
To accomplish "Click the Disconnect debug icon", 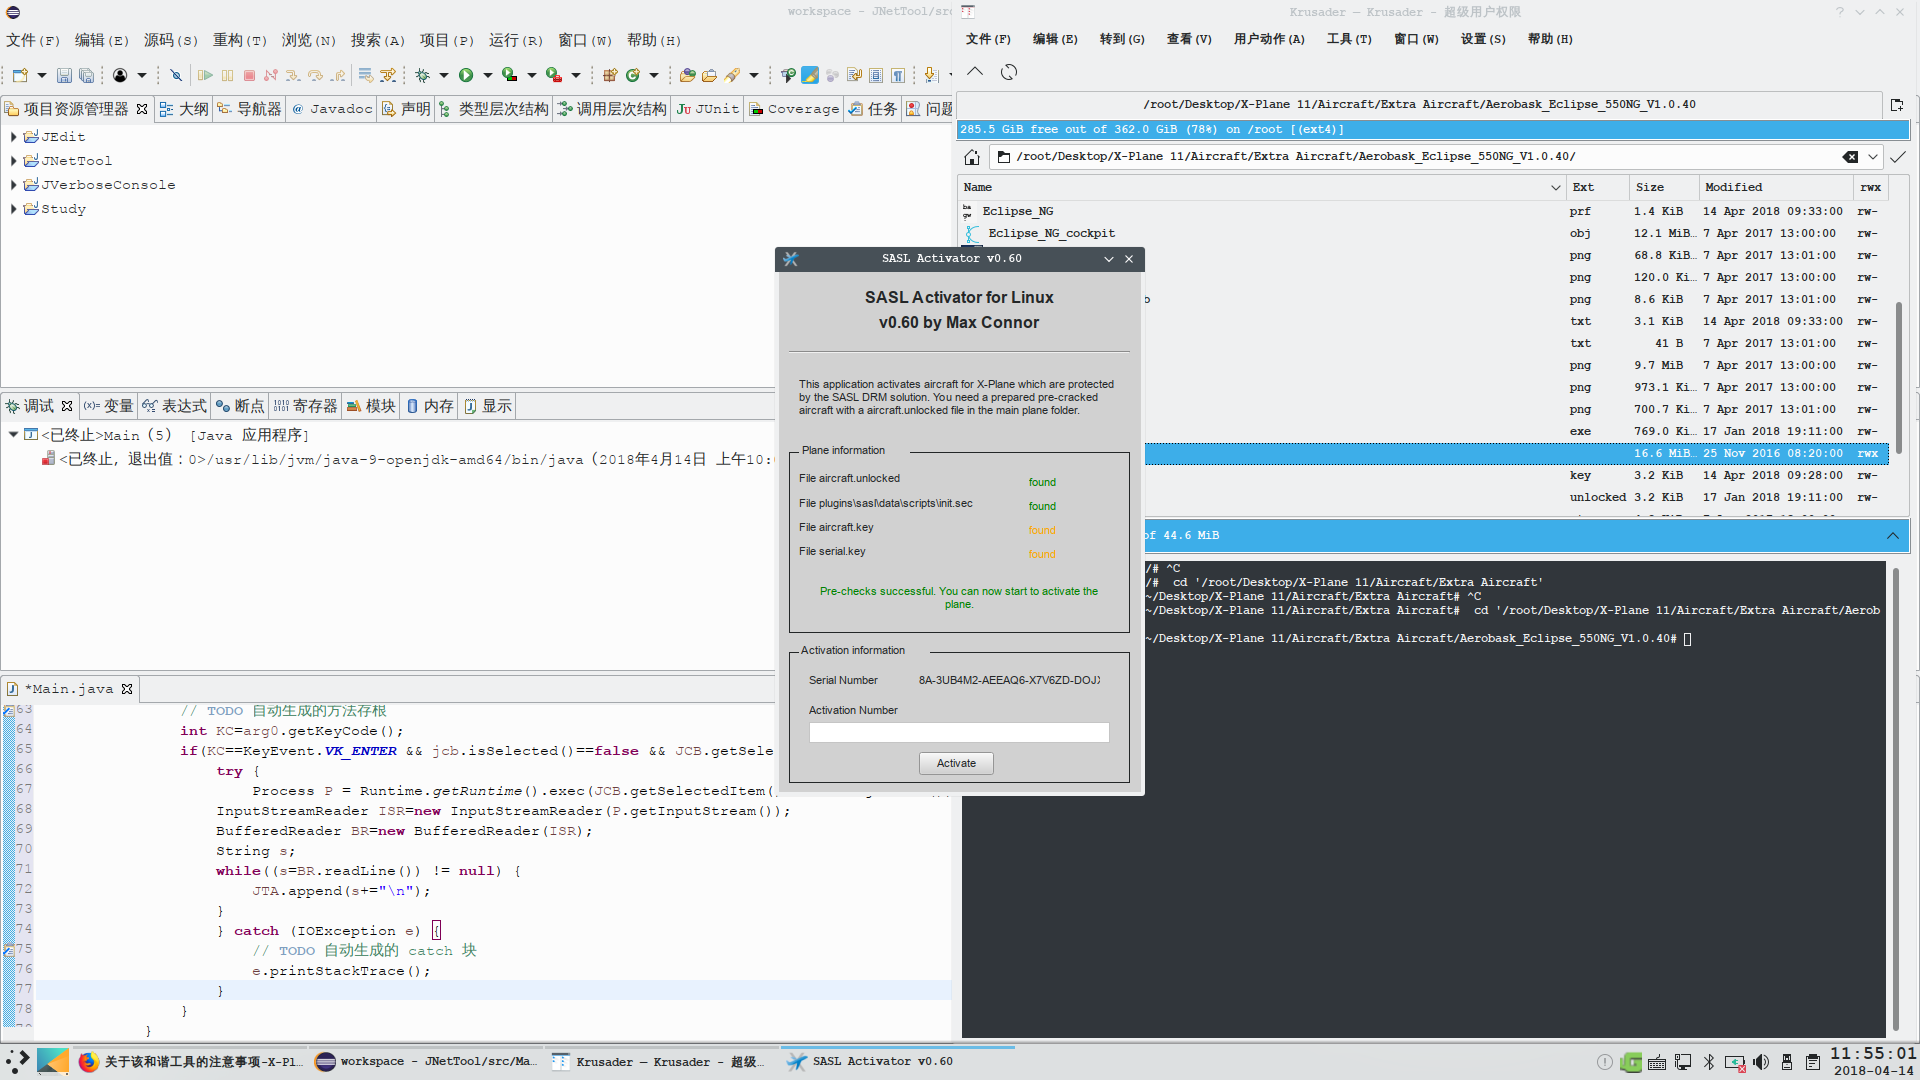I will pos(271,75).
